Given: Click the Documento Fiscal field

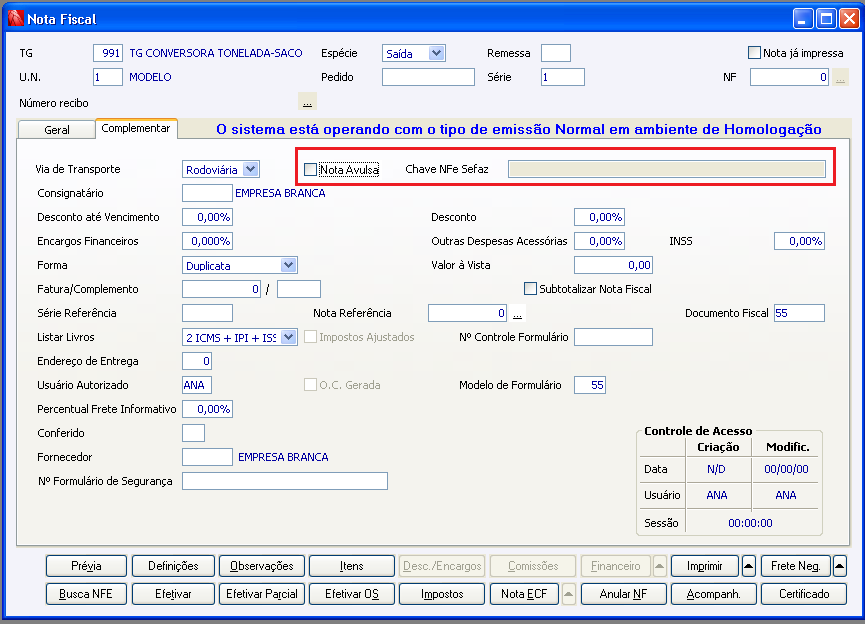Looking at the screenshot, I should point(799,313).
